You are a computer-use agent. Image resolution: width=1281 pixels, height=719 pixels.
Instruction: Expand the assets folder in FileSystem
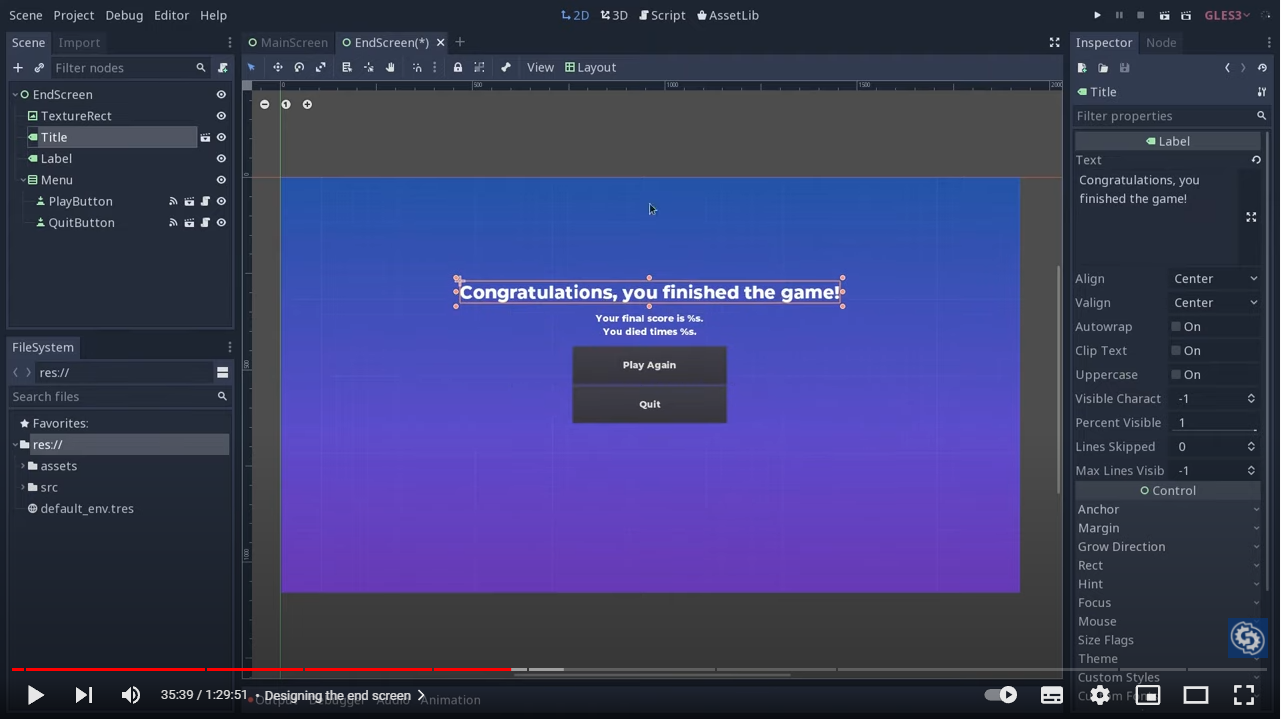(23, 466)
